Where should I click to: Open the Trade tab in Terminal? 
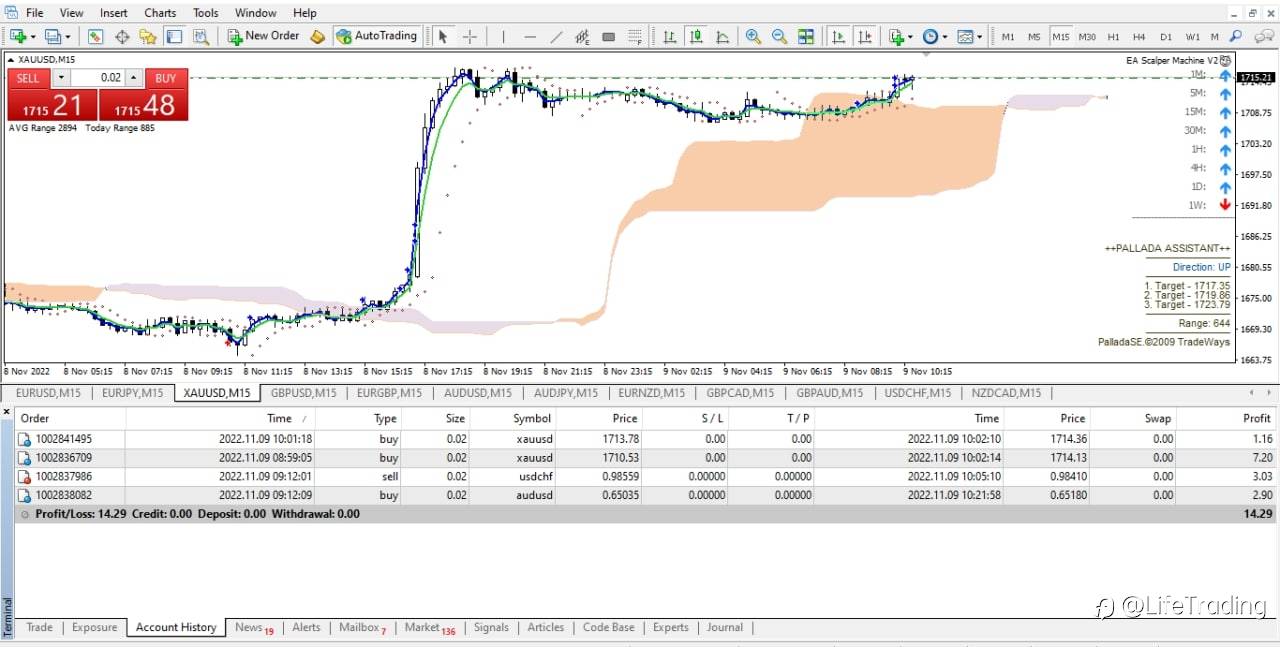39,627
